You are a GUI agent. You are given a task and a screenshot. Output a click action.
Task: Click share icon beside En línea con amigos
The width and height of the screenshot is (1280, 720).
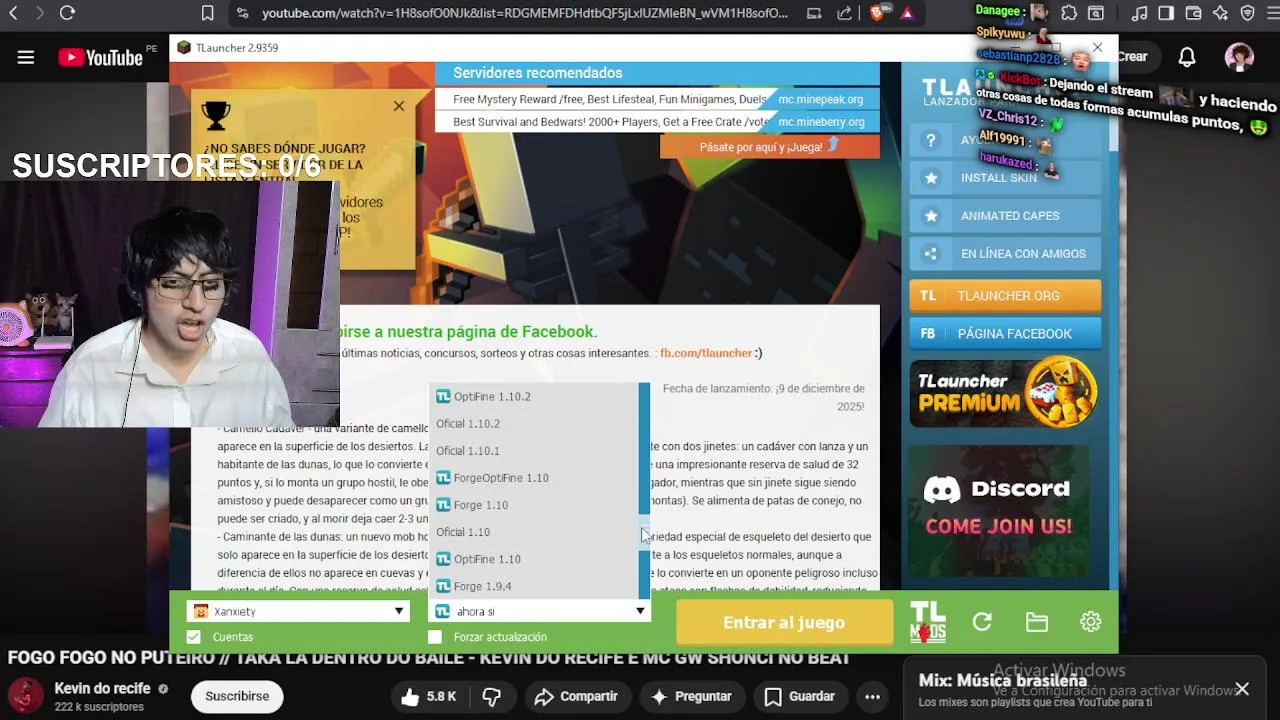tap(931, 254)
